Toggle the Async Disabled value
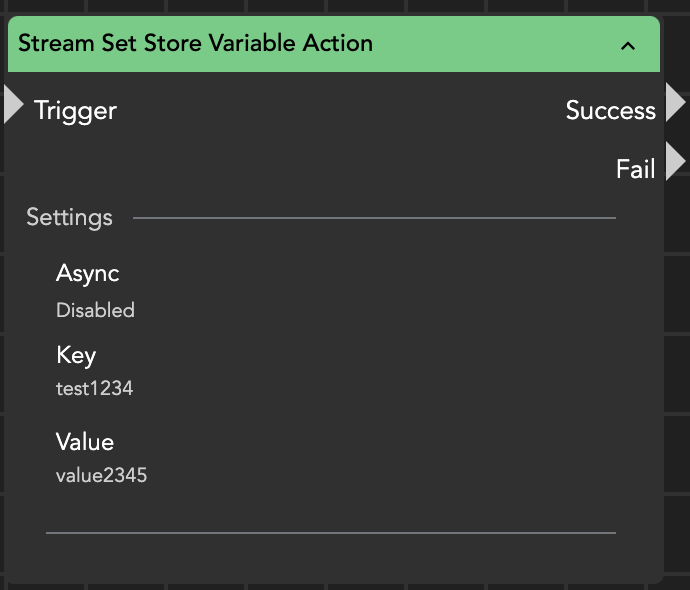690x590 pixels. pyautogui.click(x=95, y=310)
